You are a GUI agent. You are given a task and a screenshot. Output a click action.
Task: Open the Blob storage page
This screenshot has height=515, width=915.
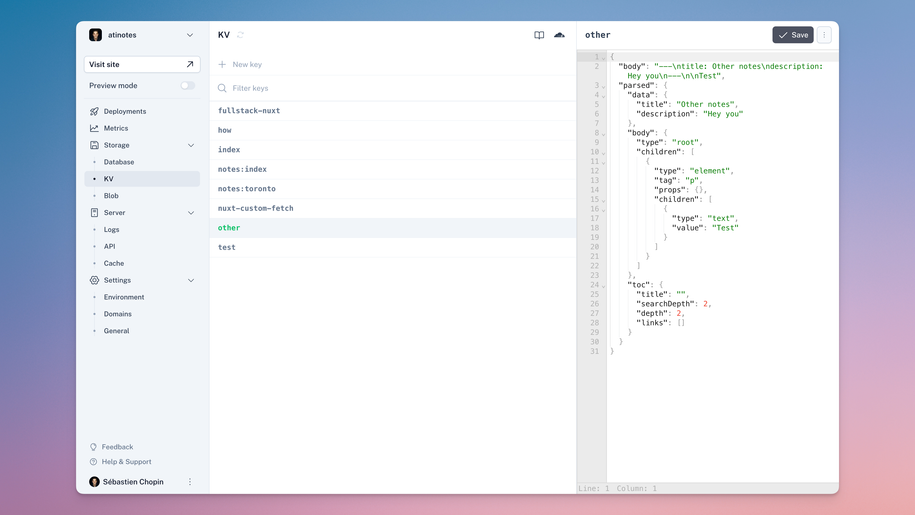tap(111, 196)
